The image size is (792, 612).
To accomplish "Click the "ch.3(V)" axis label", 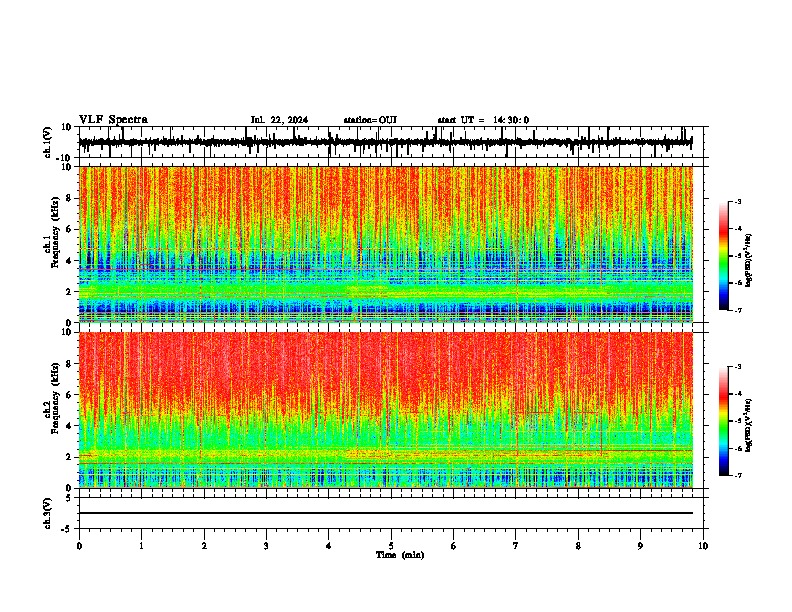I will point(47,513).
